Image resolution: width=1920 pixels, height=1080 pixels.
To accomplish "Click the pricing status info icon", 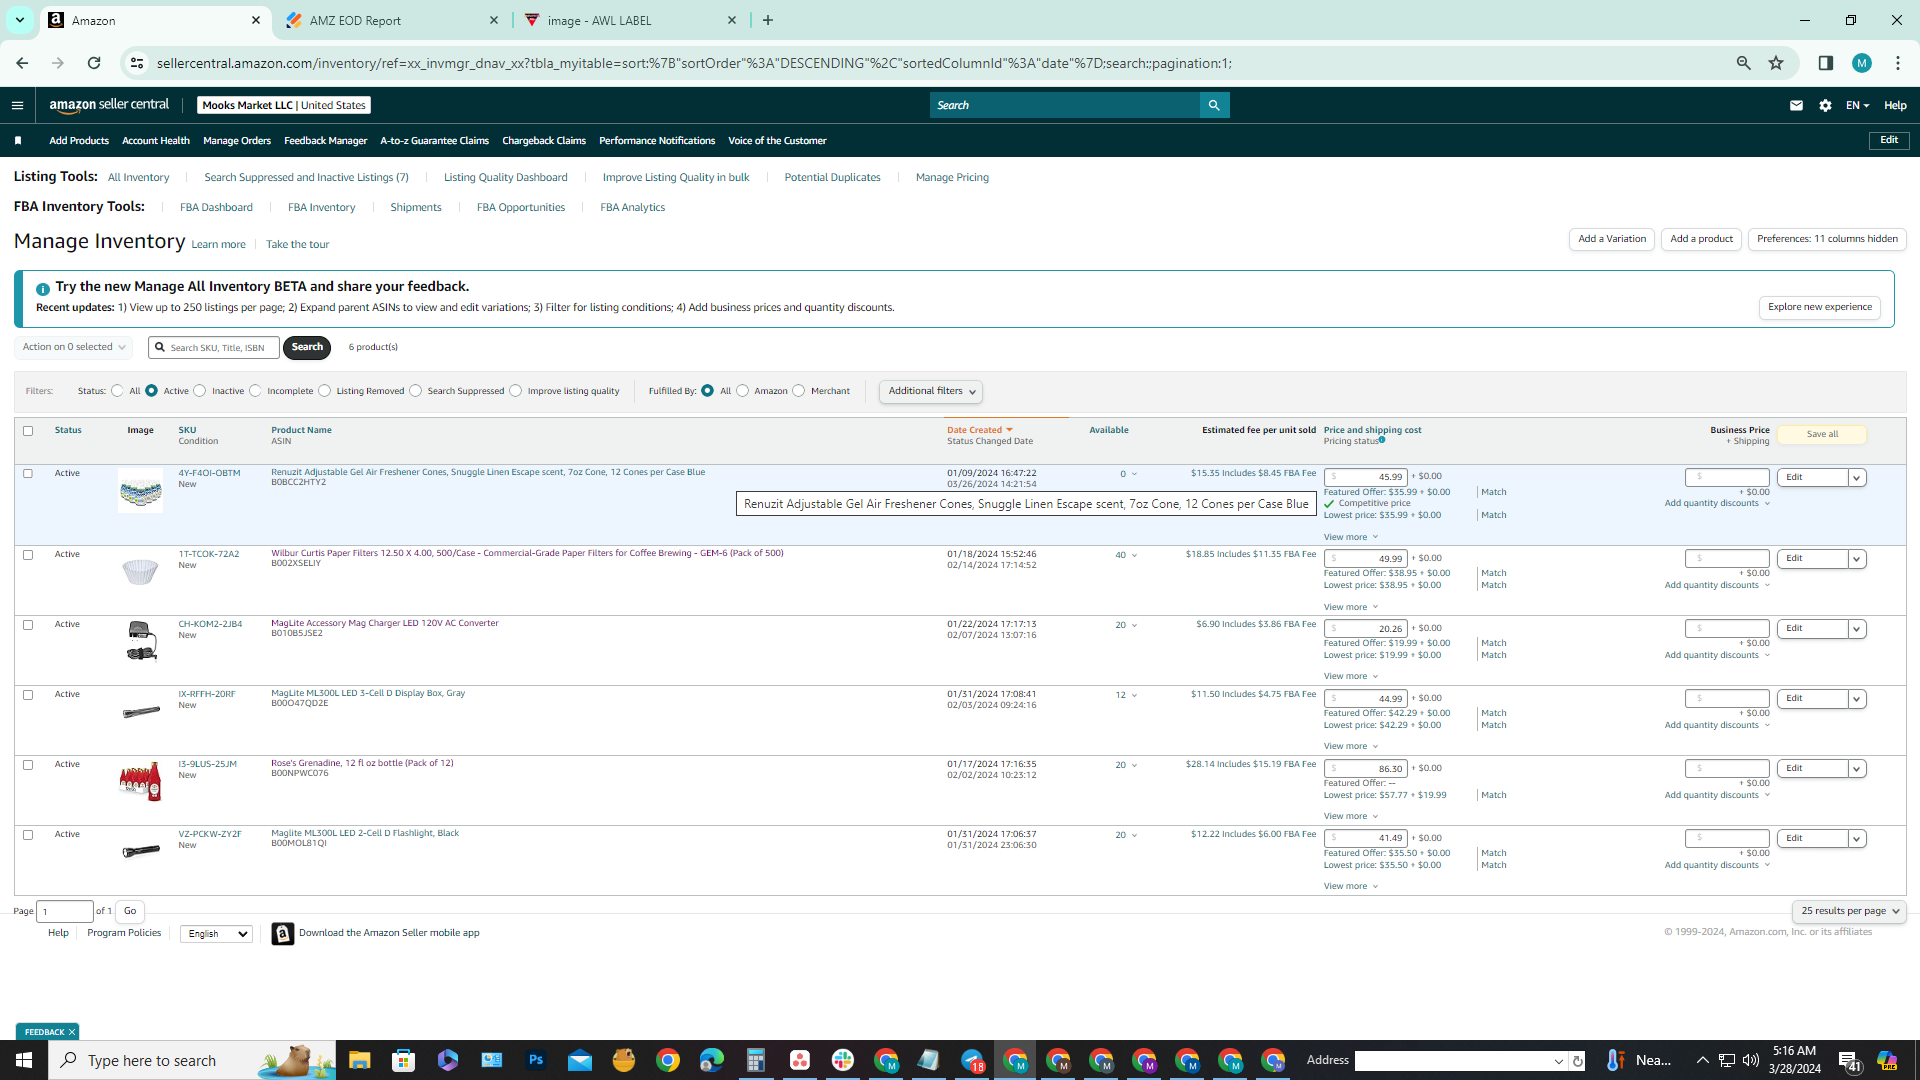I will point(1382,440).
